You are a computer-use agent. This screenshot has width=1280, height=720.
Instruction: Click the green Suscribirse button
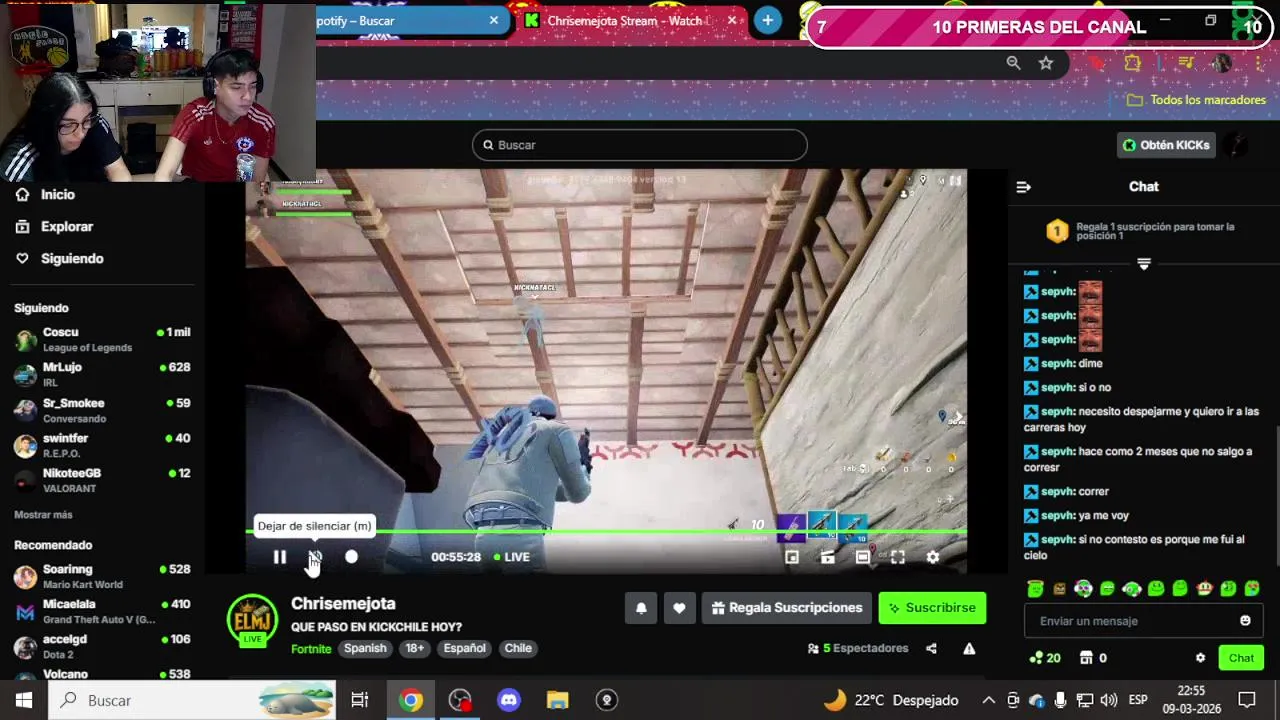pyautogui.click(x=932, y=608)
